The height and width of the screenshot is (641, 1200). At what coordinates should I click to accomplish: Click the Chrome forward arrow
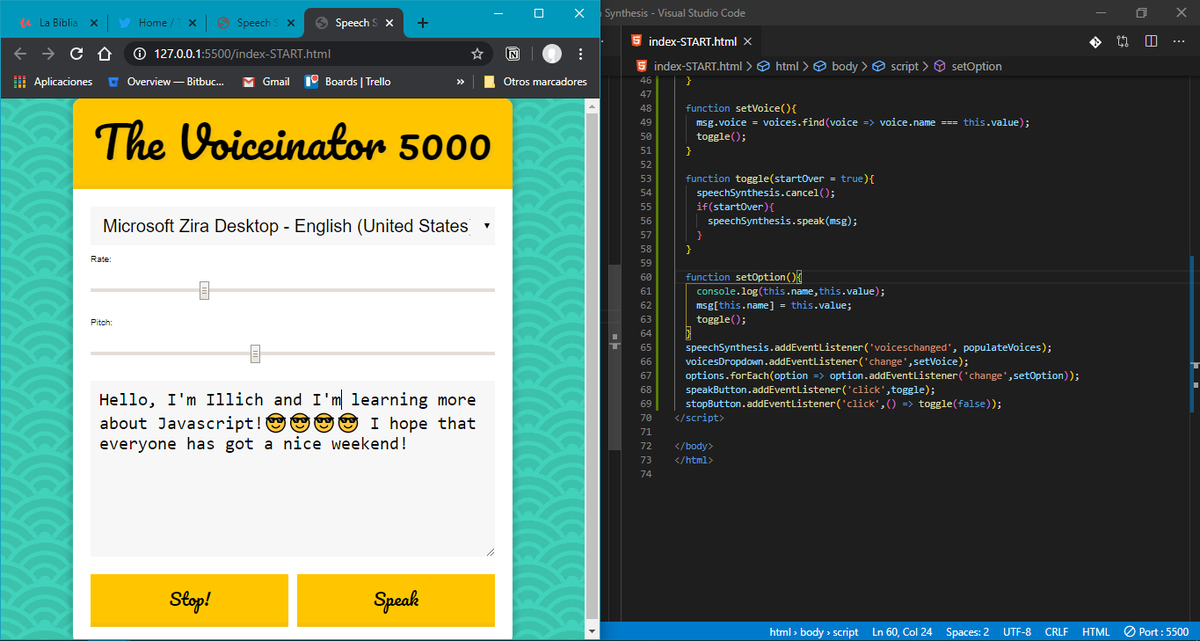pos(48,54)
